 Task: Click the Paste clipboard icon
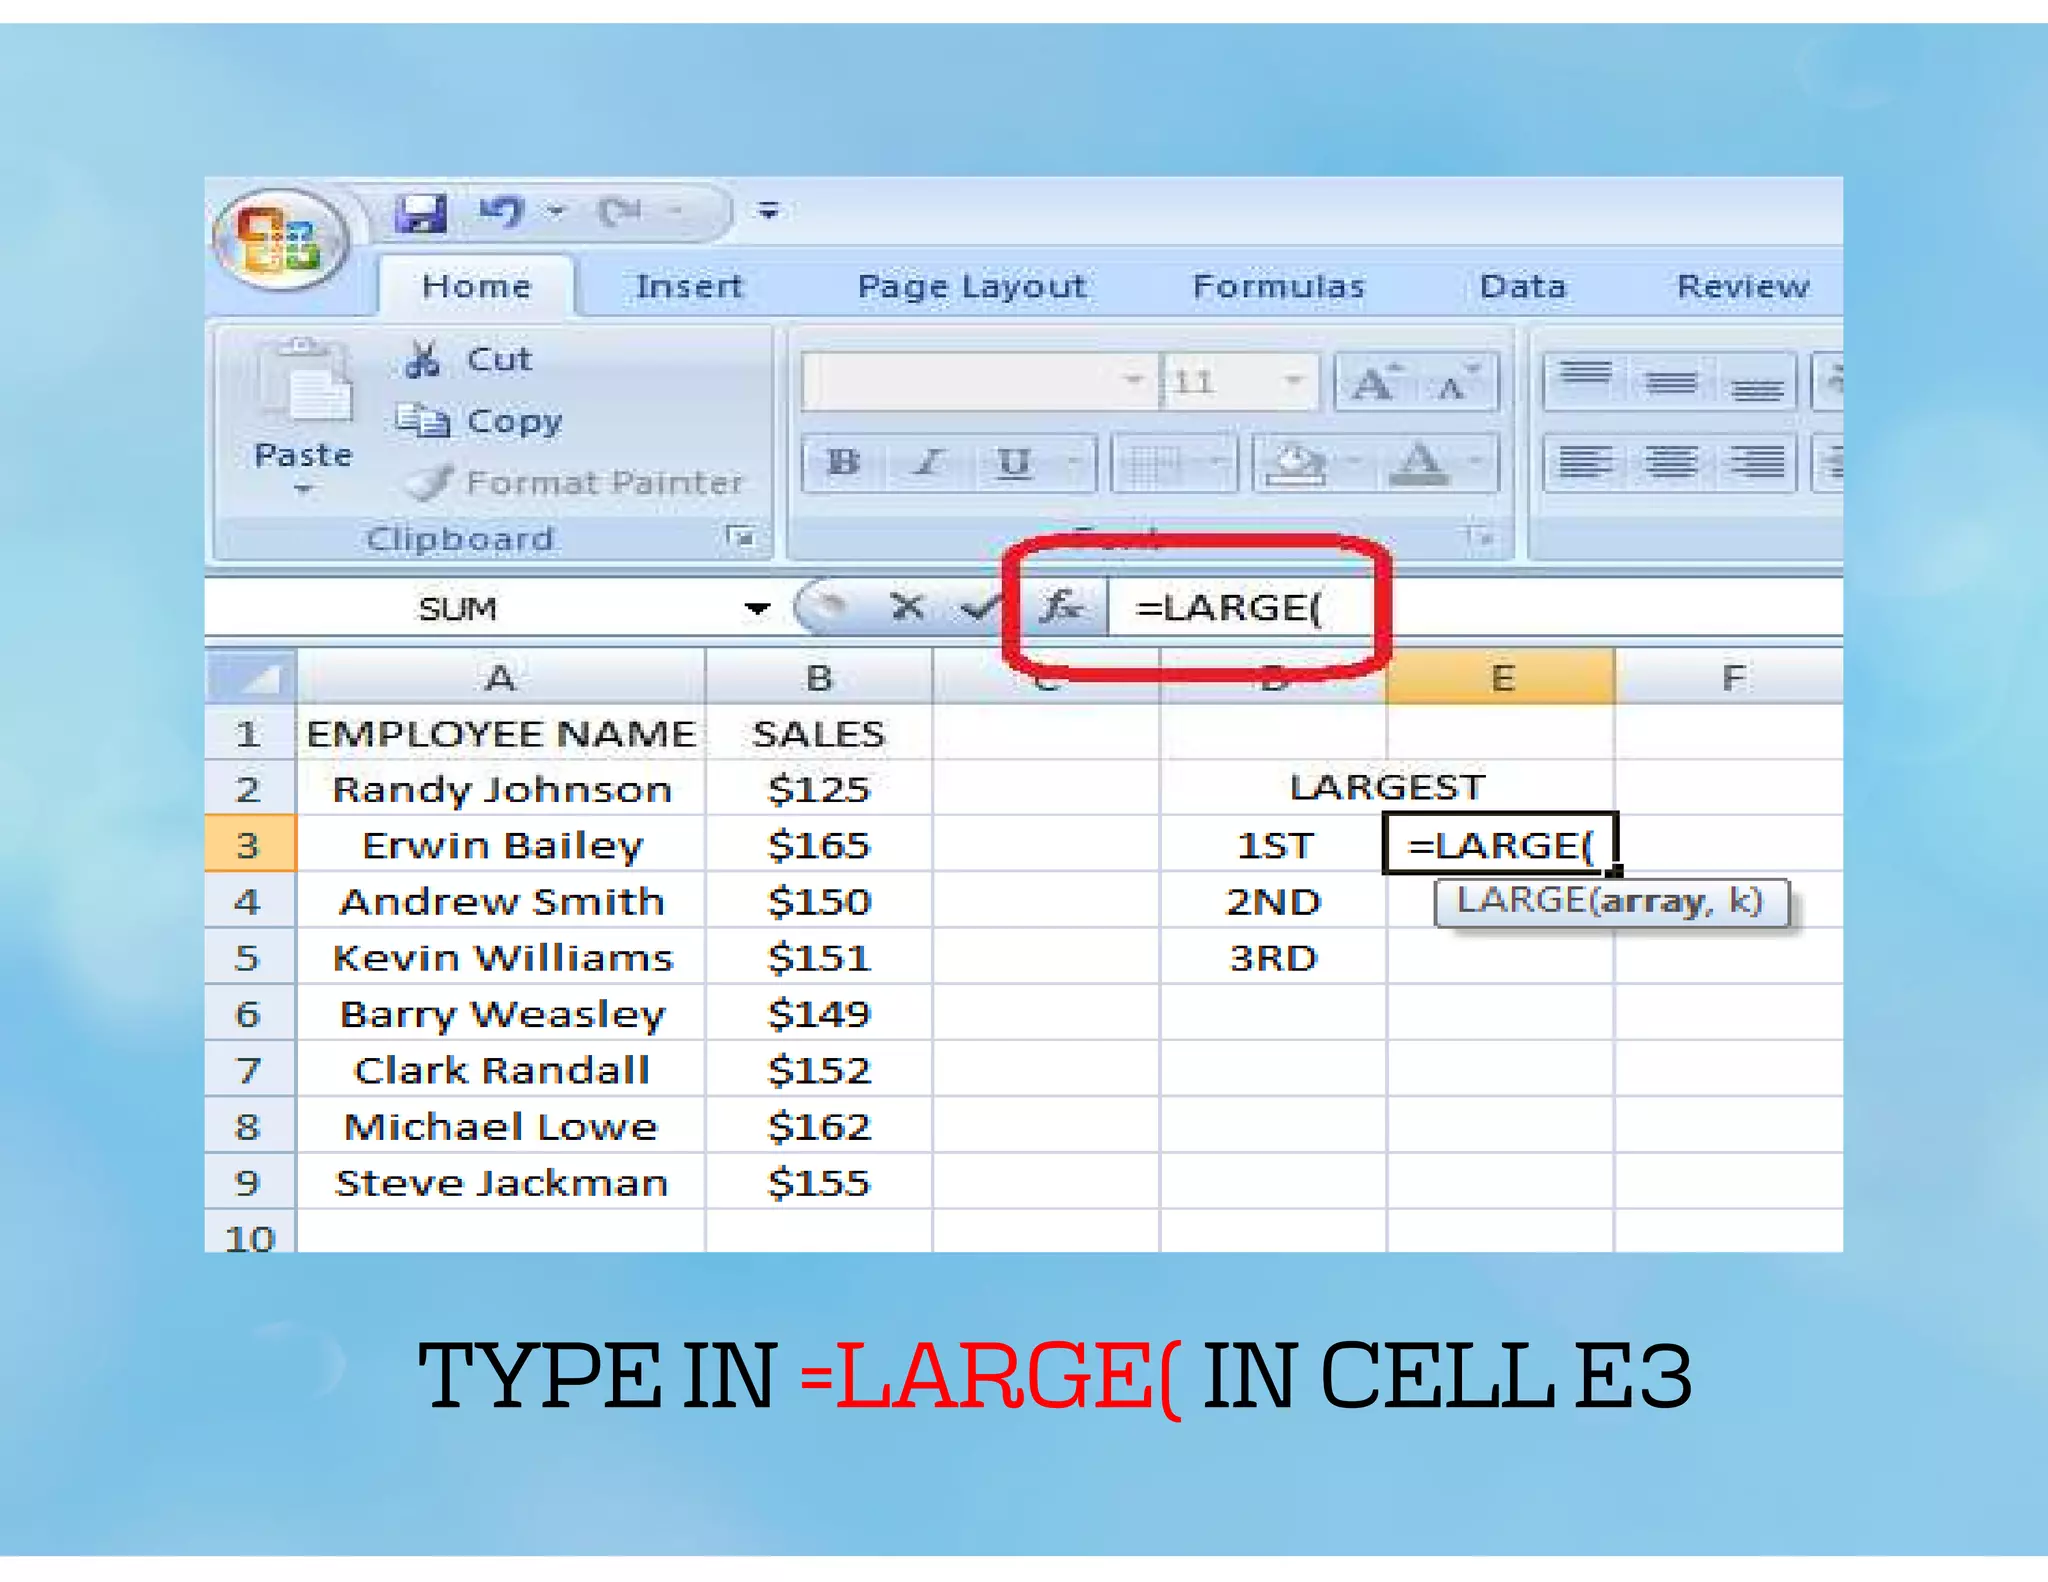point(305,383)
